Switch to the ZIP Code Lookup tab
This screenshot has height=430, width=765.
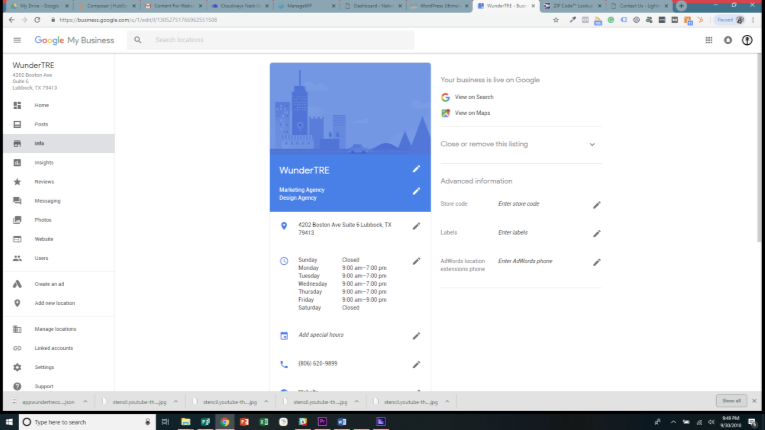(x=572, y=6)
